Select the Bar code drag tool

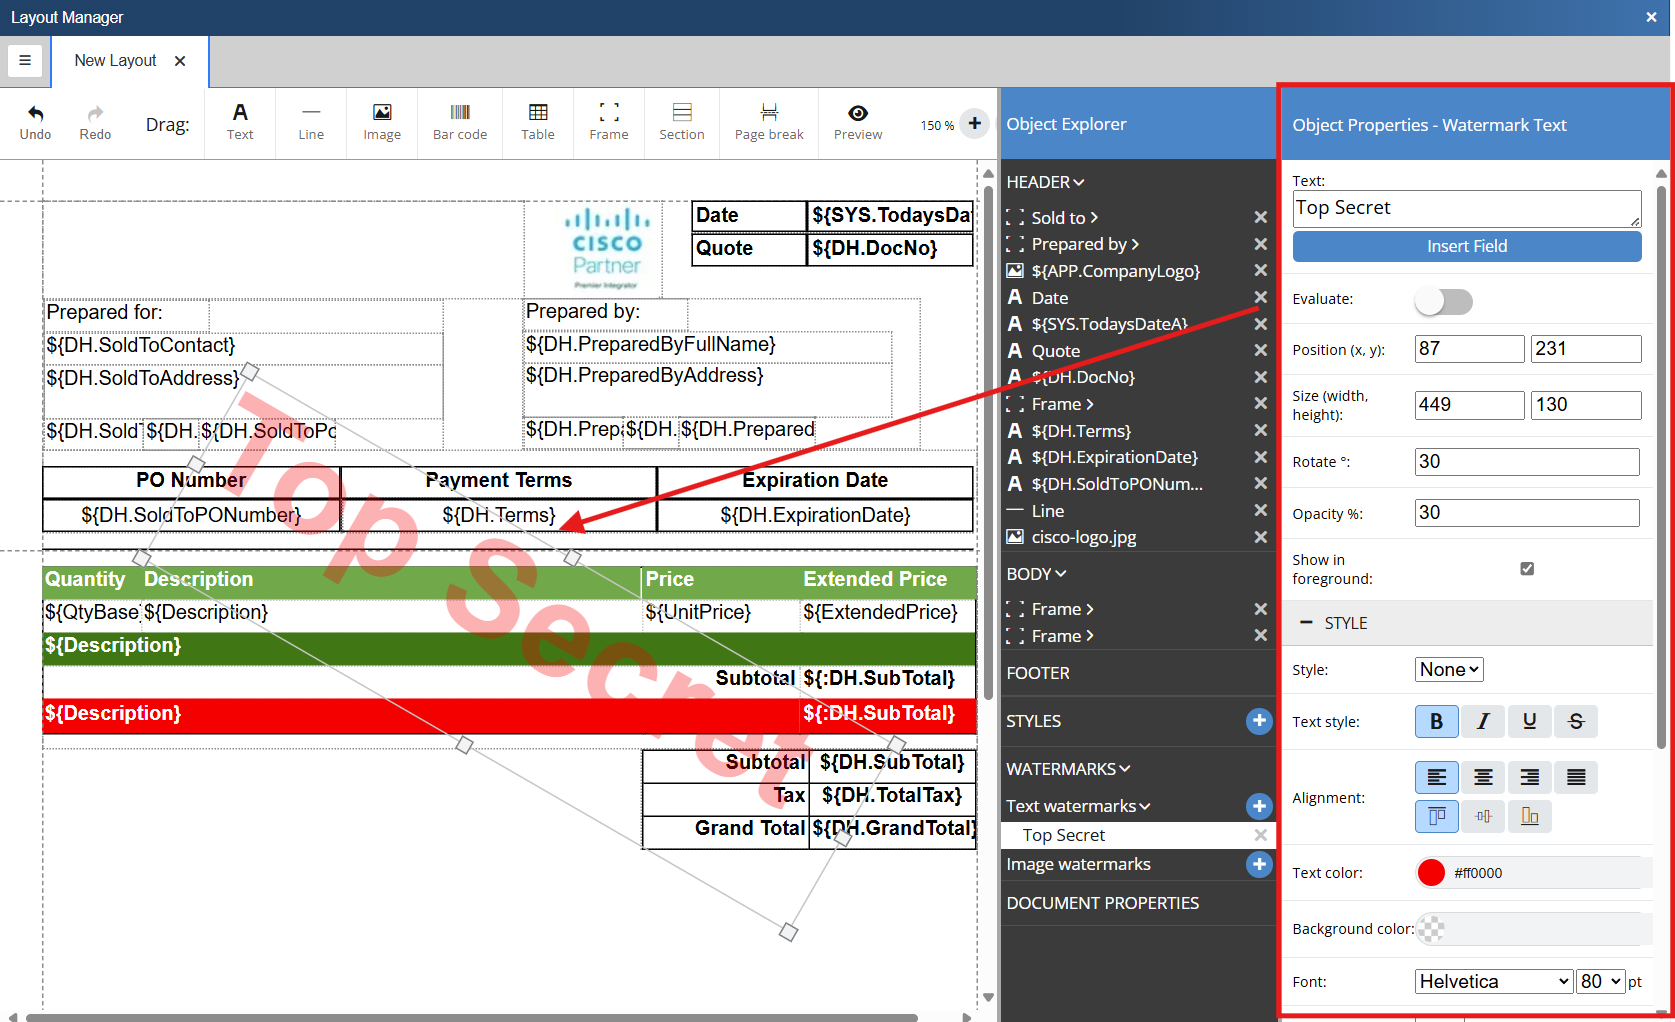(x=459, y=122)
